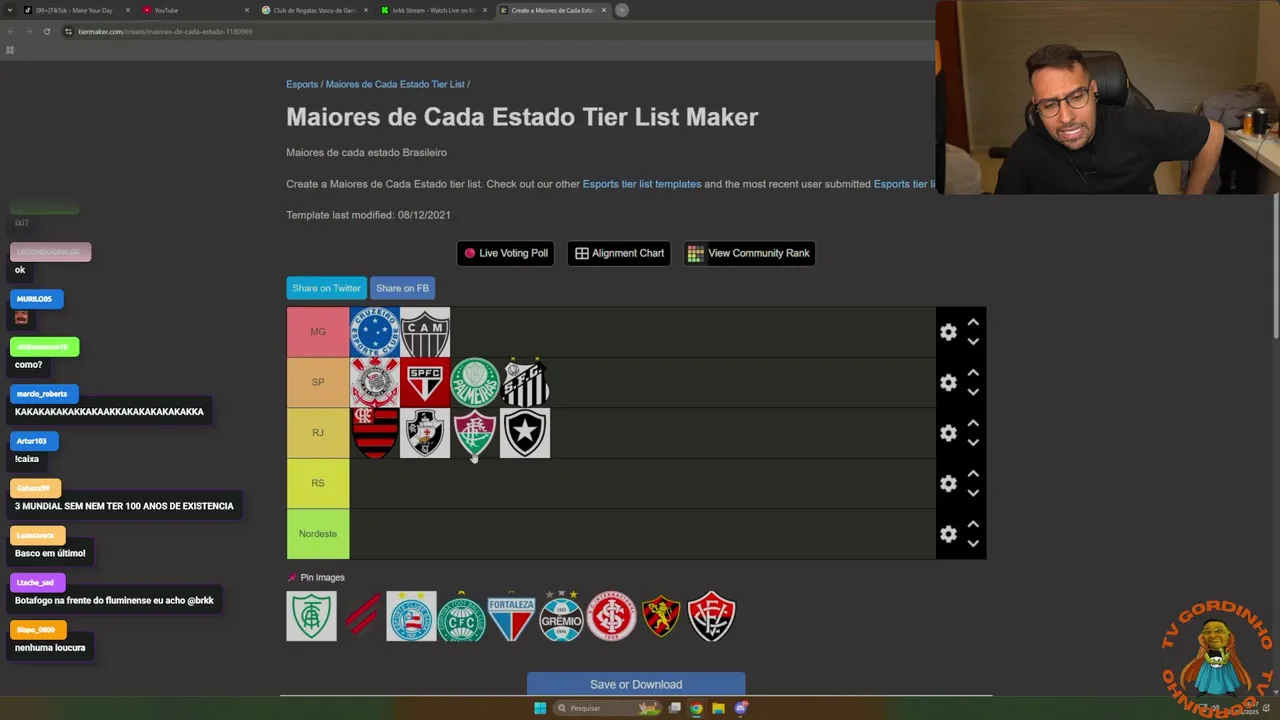
Task: Move RS tier row up
Action: 973,474
